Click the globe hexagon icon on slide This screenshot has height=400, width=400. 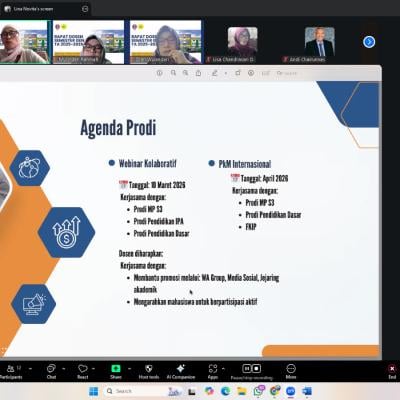click(29, 168)
